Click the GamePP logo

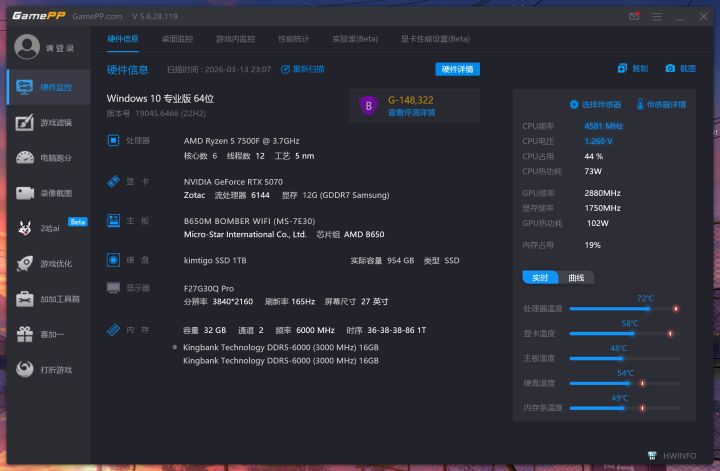[x=39, y=16]
